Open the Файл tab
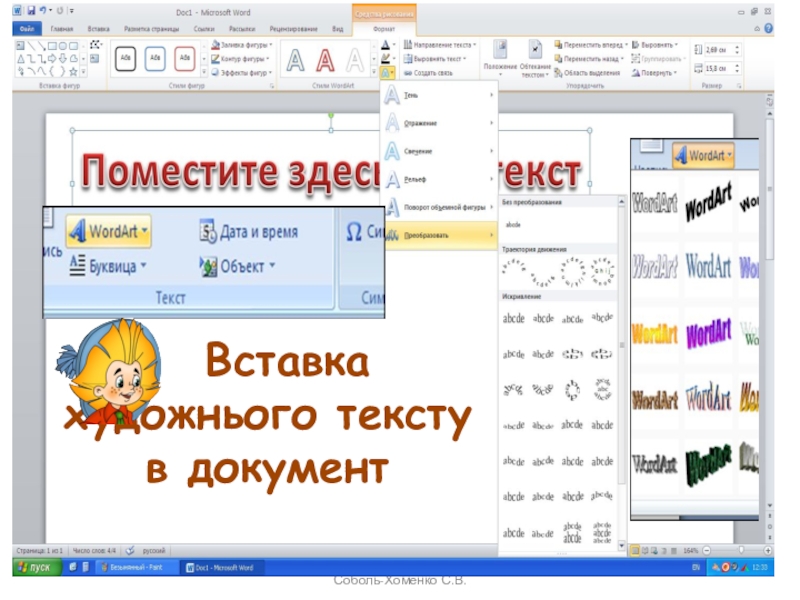The height and width of the screenshot is (600, 800). point(27,29)
